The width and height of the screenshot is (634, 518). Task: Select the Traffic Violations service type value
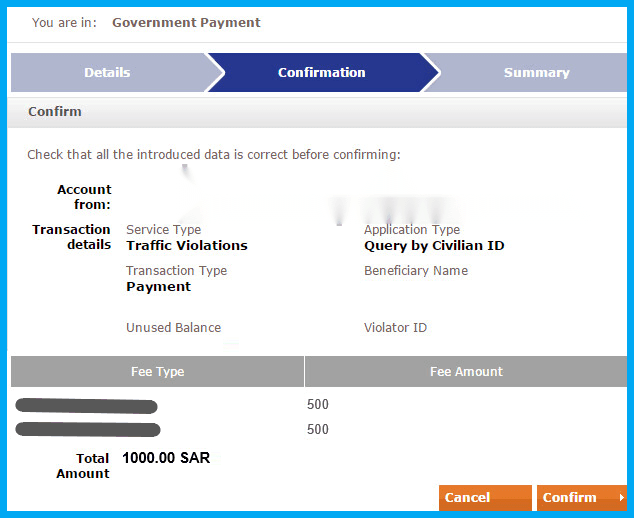(x=187, y=245)
